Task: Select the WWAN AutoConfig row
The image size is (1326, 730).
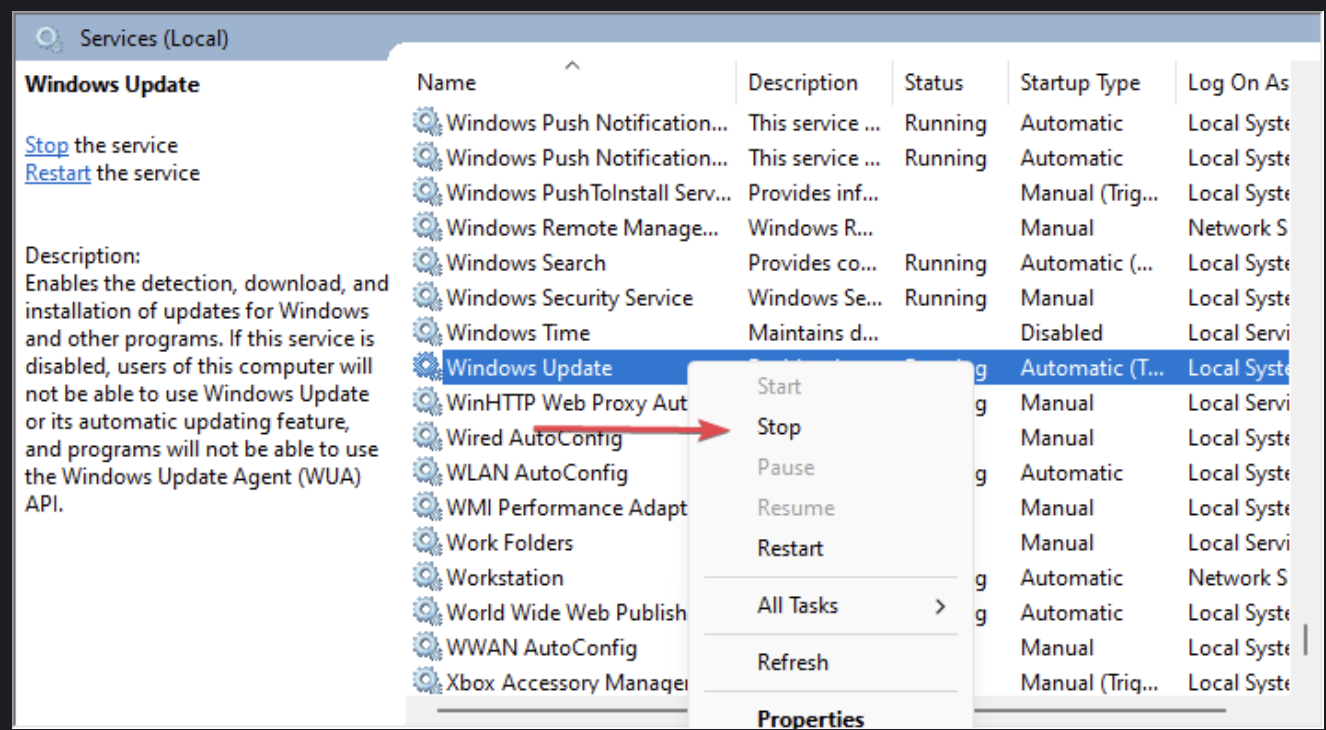Action: coord(541,648)
